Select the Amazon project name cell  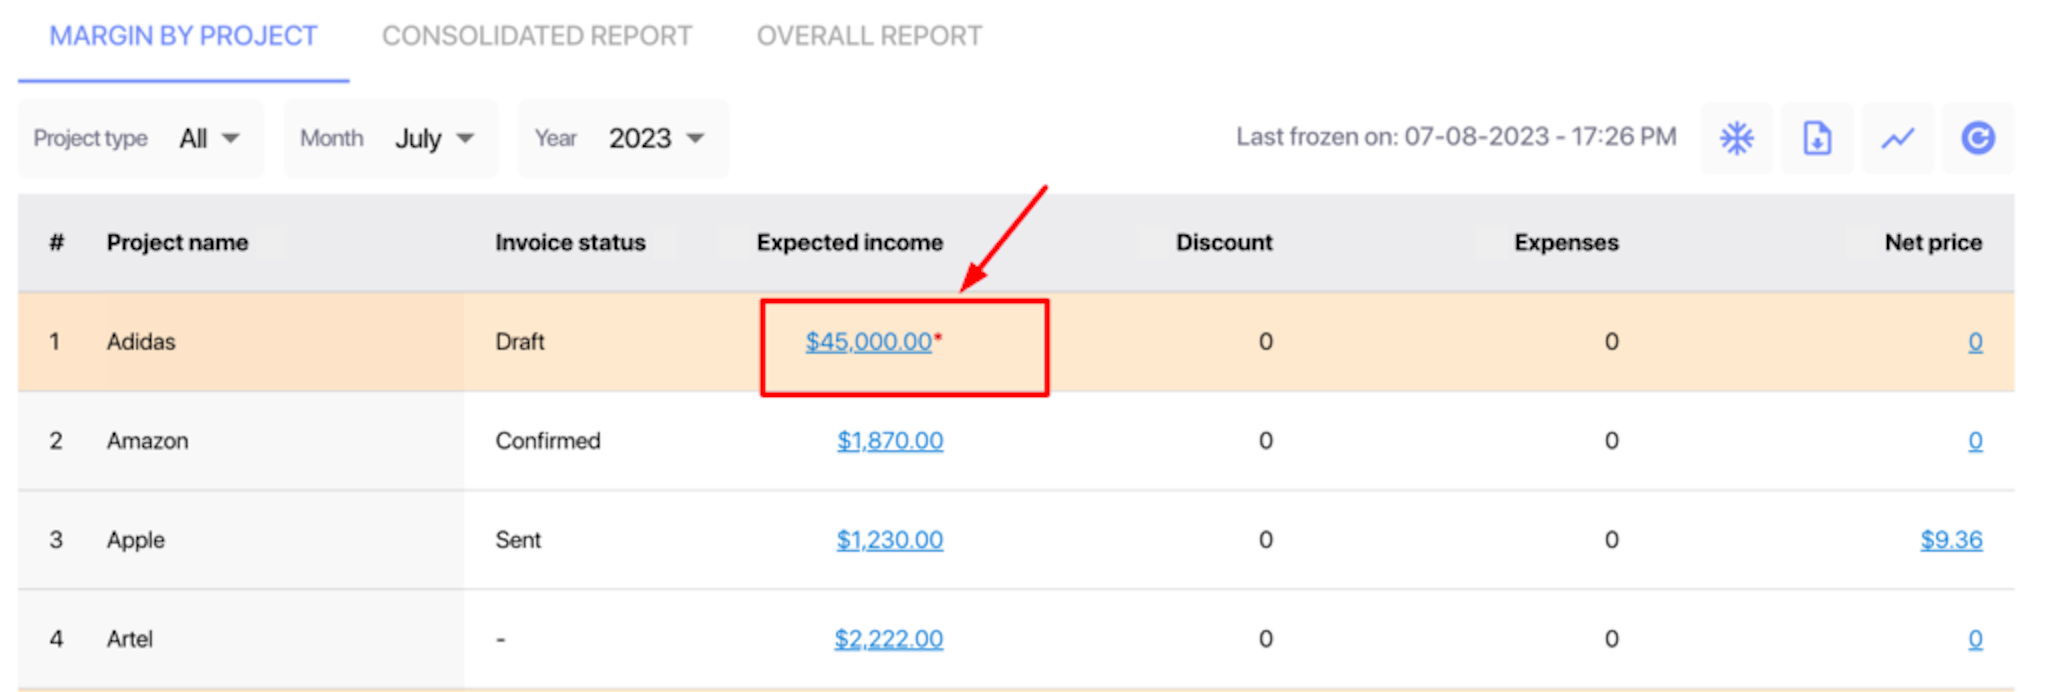tap(147, 441)
